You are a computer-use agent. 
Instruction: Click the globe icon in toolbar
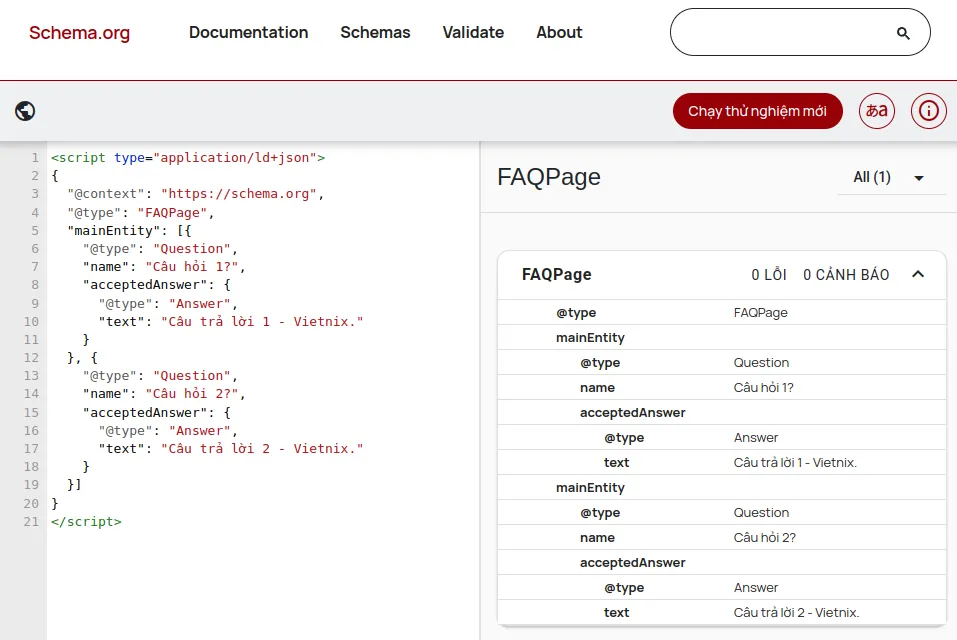point(24,111)
